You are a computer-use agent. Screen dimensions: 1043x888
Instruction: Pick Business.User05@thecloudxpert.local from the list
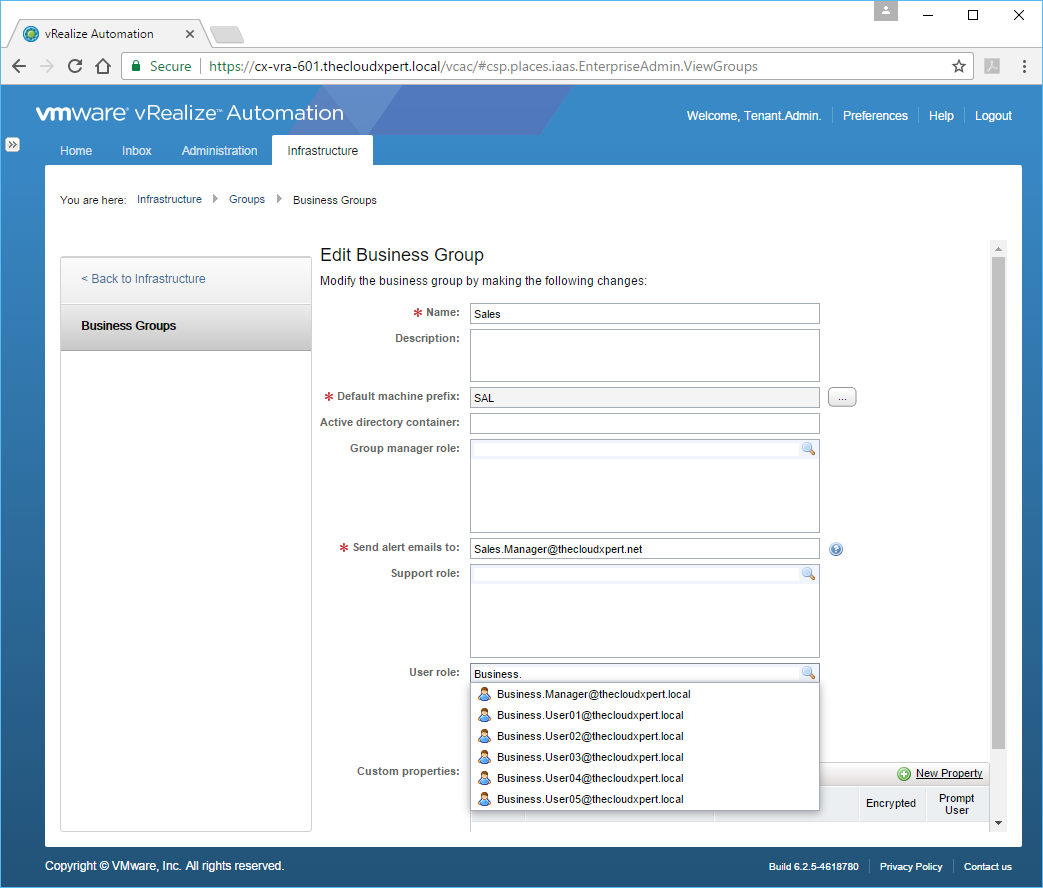[x=589, y=799]
